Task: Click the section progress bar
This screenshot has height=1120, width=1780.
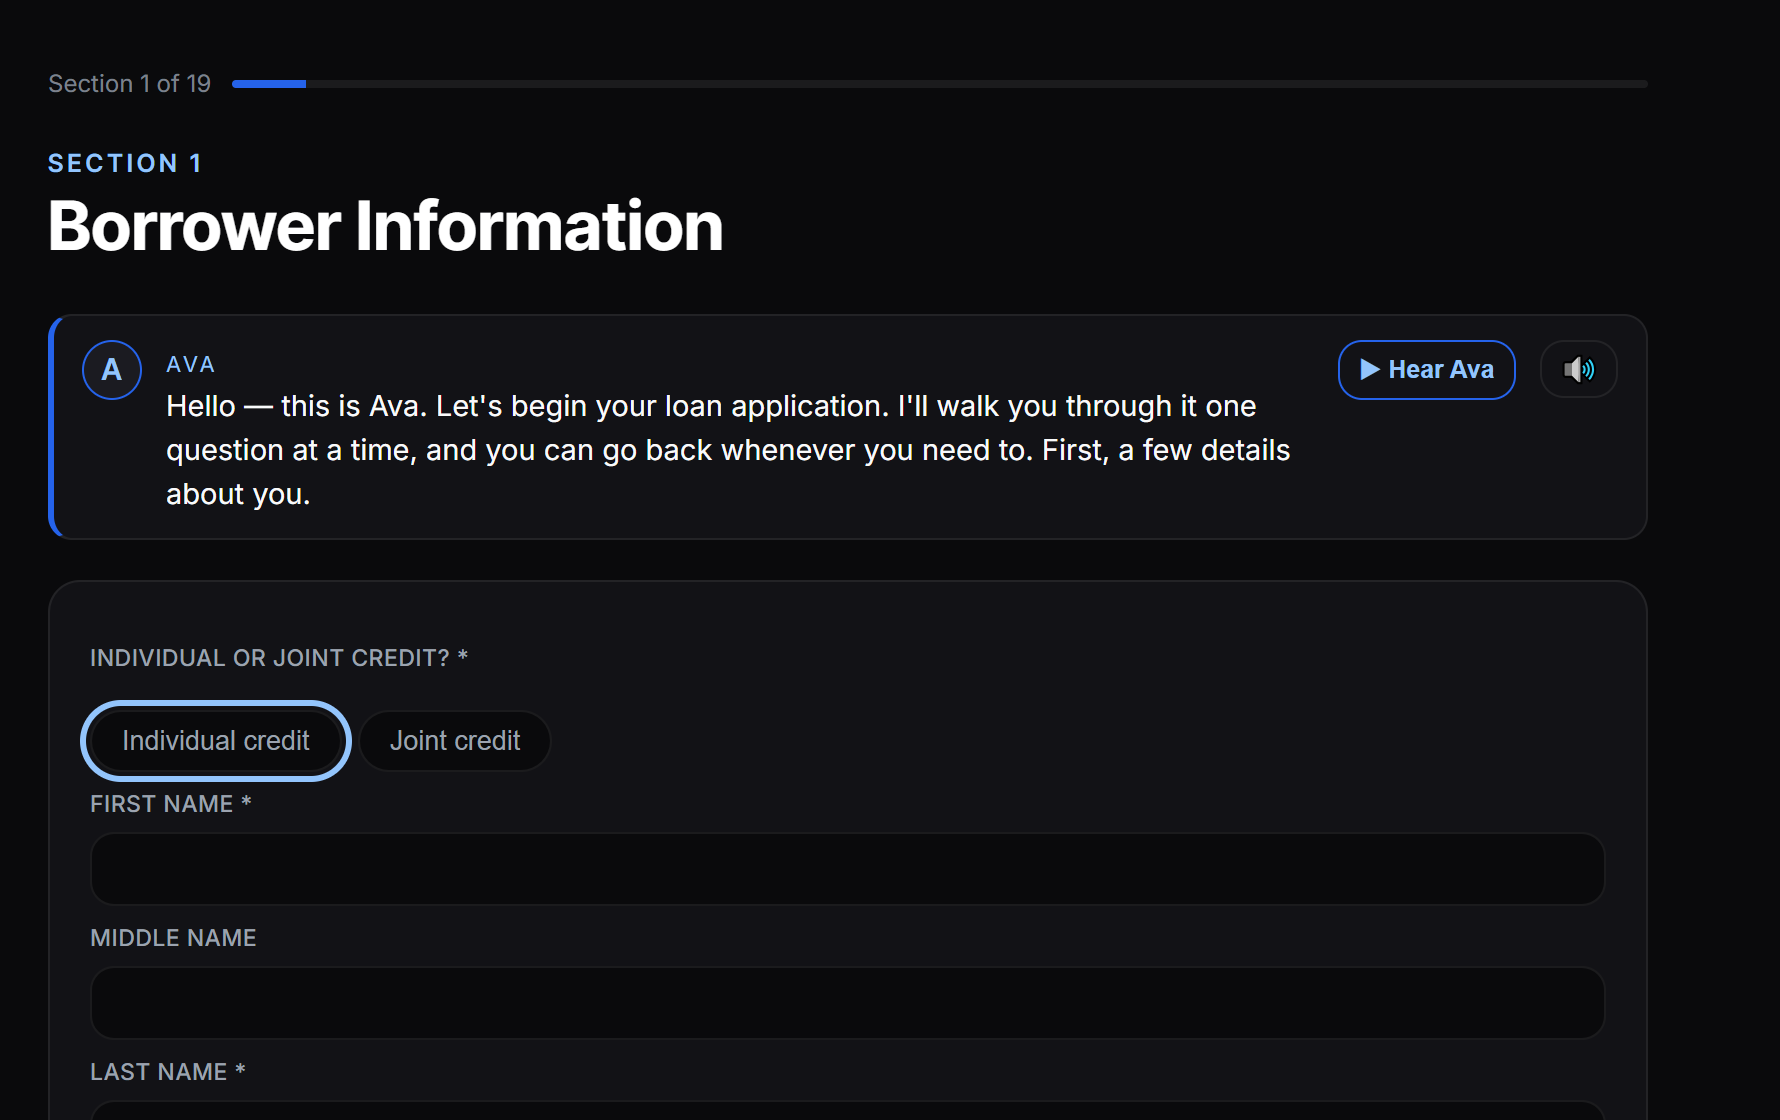Action: tap(939, 84)
